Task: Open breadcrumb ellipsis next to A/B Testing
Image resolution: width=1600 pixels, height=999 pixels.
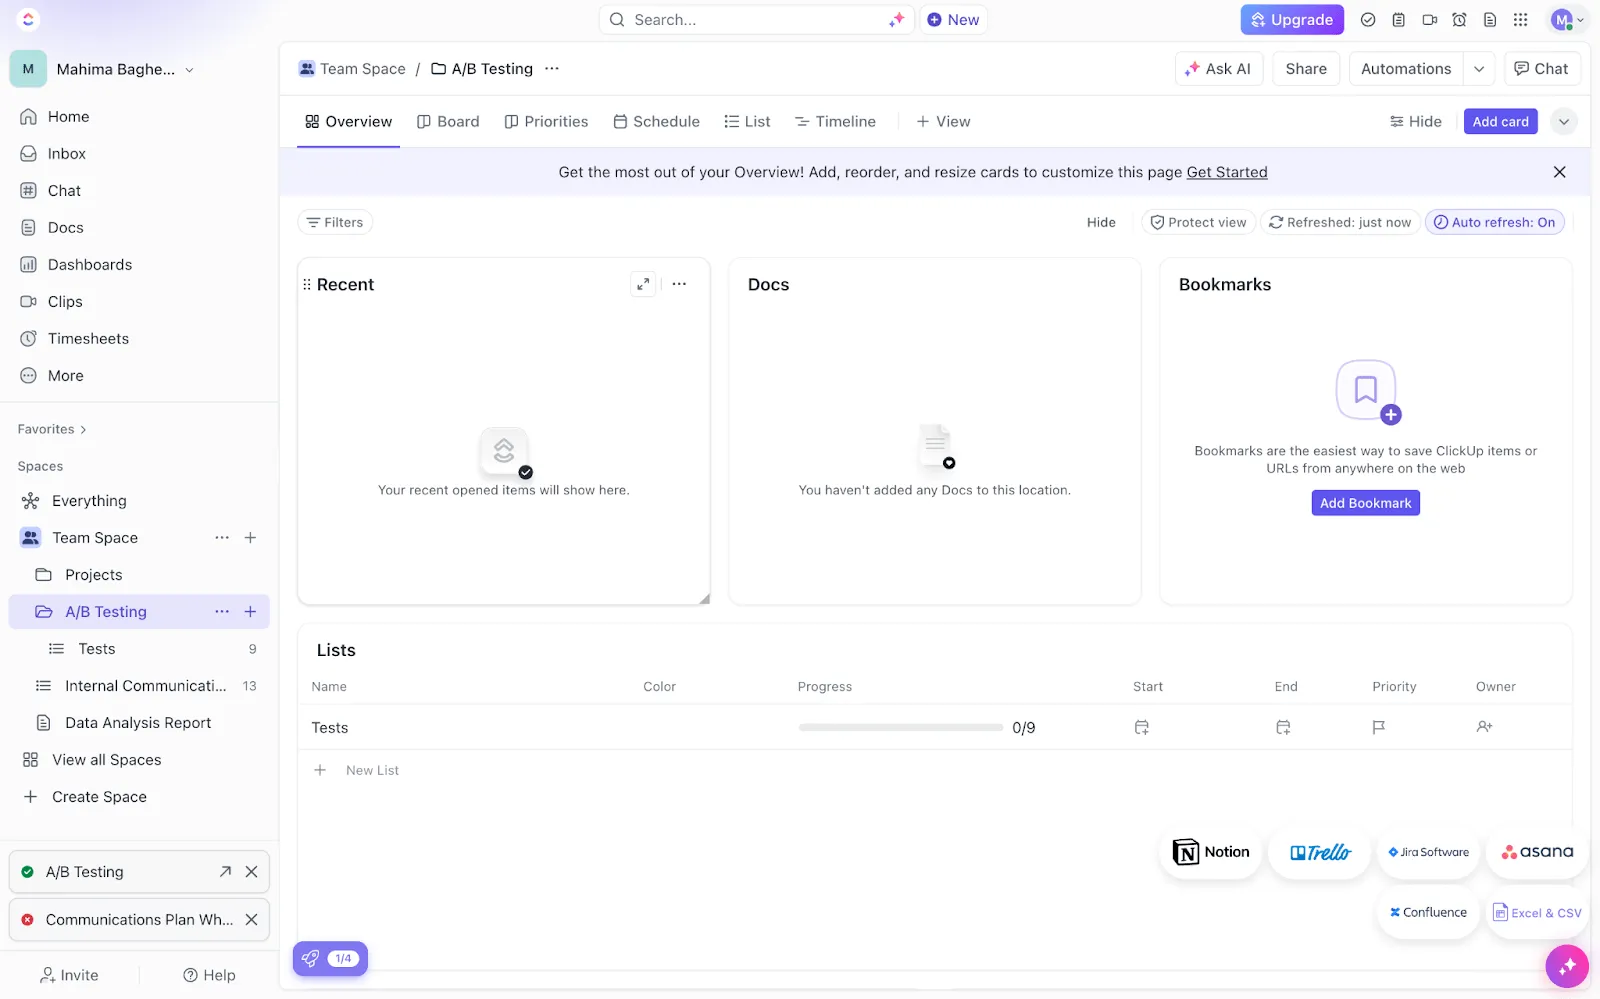Action: pos(552,69)
